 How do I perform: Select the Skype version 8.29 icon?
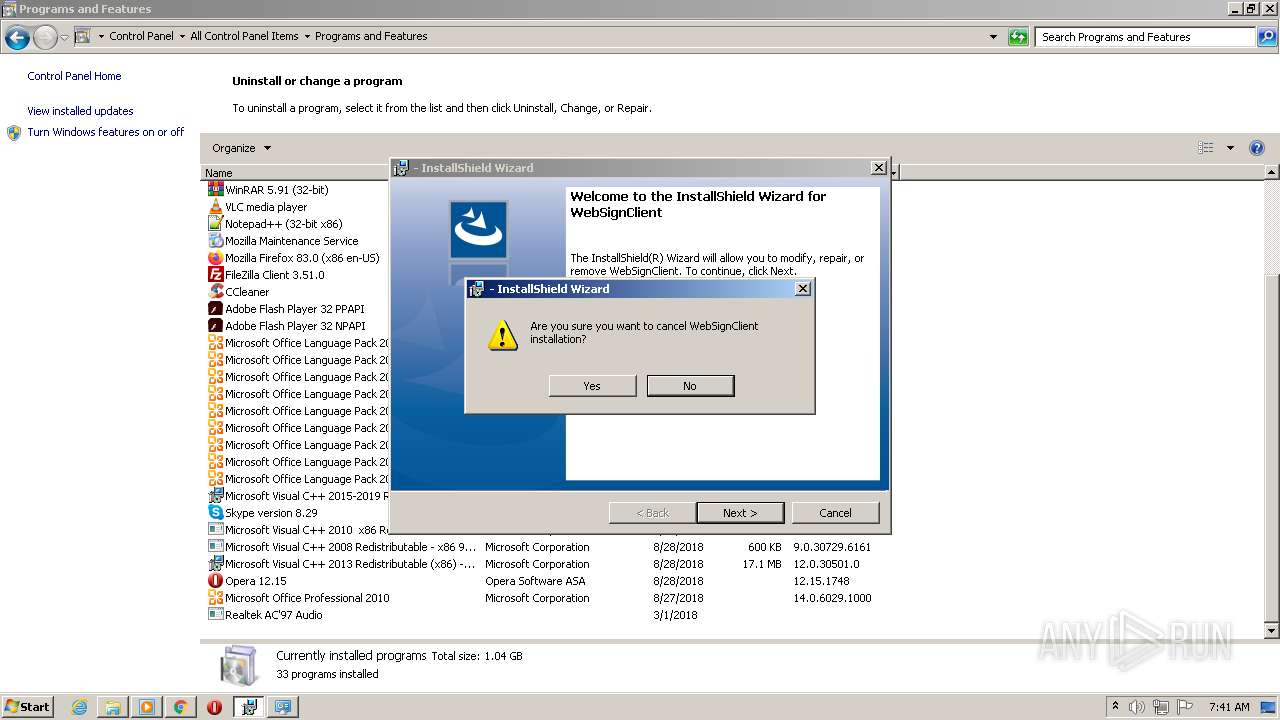[x=215, y=513]
